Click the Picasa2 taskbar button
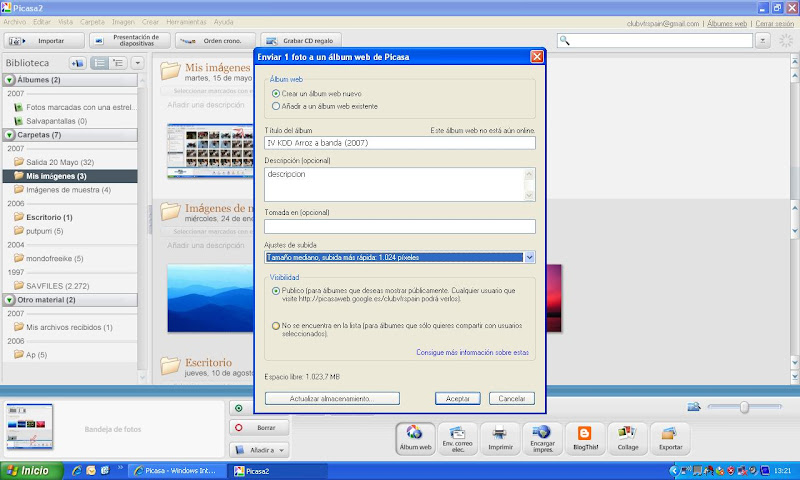The width and height of the screenshot is (800, 480). coord(279,471)
